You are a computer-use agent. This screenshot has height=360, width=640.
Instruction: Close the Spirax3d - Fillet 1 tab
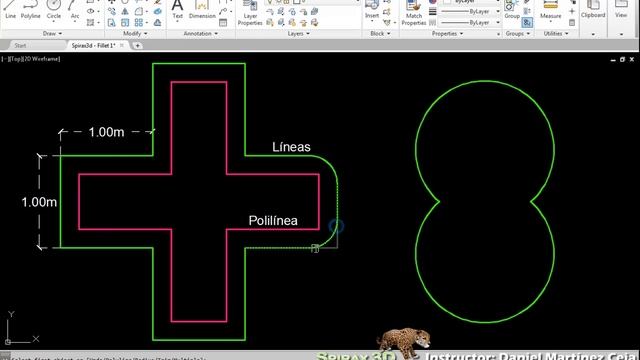click(x=122, y=45)
